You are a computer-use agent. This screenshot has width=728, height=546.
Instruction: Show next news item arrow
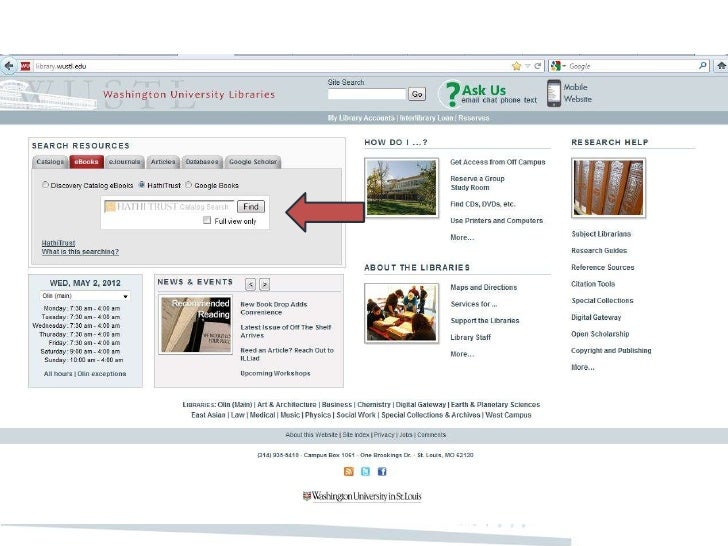(x=265, y=284)
